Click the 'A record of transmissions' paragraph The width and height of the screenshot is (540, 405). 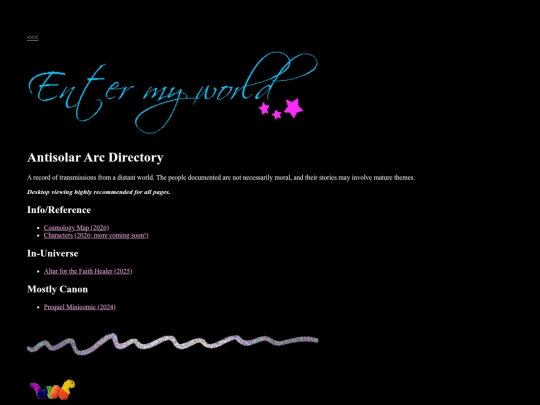[x=221, y=178]
